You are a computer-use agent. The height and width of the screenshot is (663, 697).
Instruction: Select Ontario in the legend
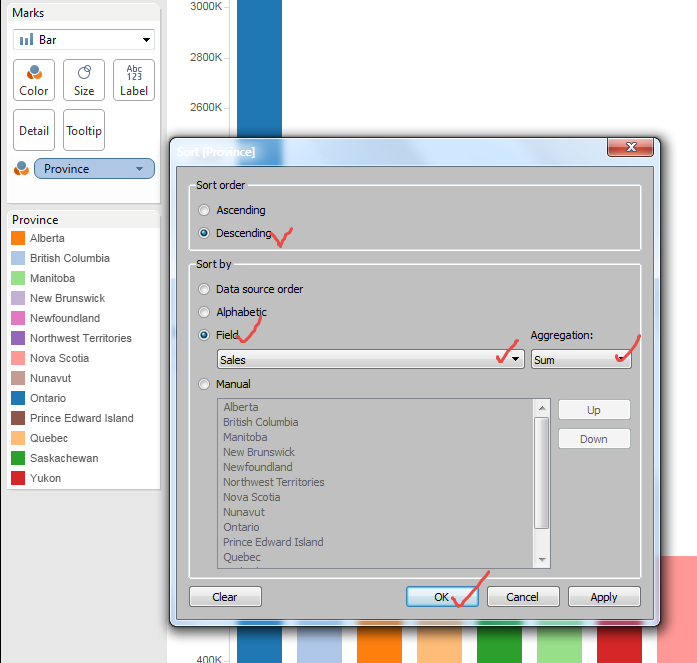(48, 398)
